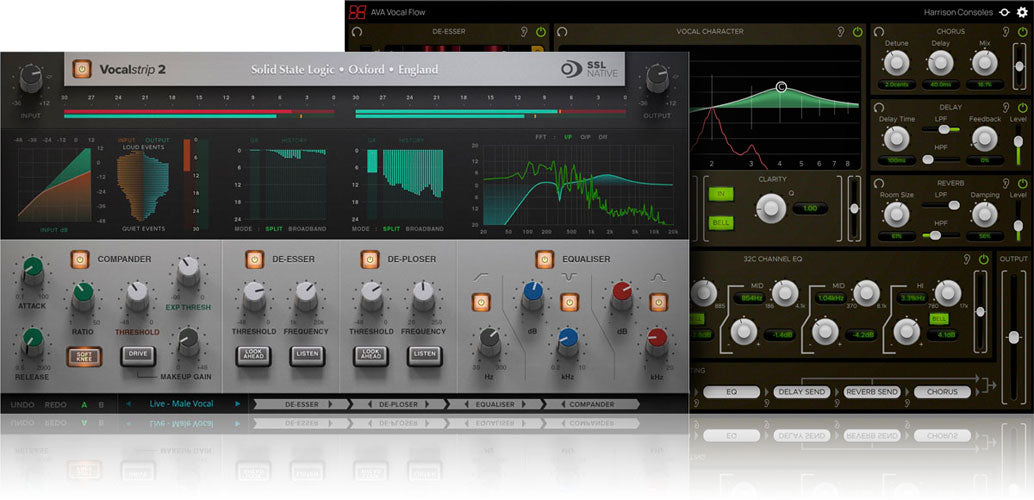Viewport: 1034px width, 500px height.
Task: Click Chorus solo ear icon
Action: [1007, 32]
